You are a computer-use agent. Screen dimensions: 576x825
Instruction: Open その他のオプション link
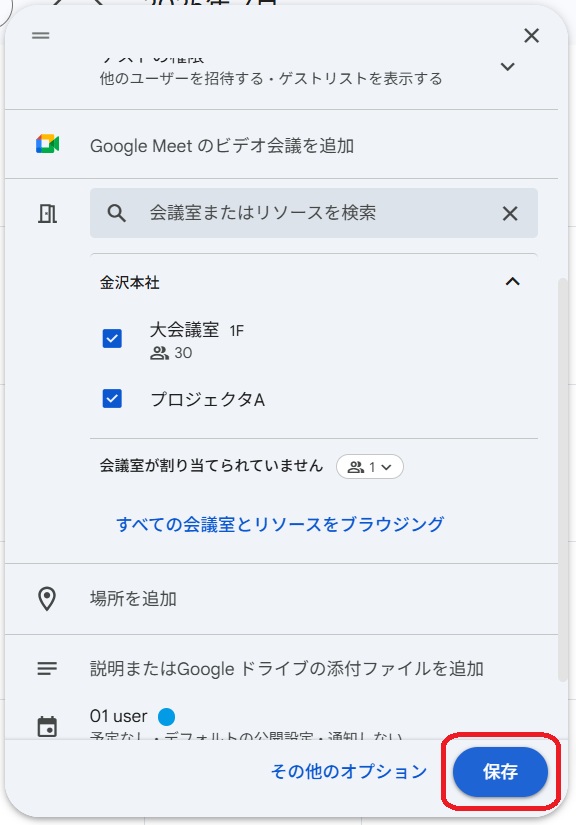click(349, 772)
